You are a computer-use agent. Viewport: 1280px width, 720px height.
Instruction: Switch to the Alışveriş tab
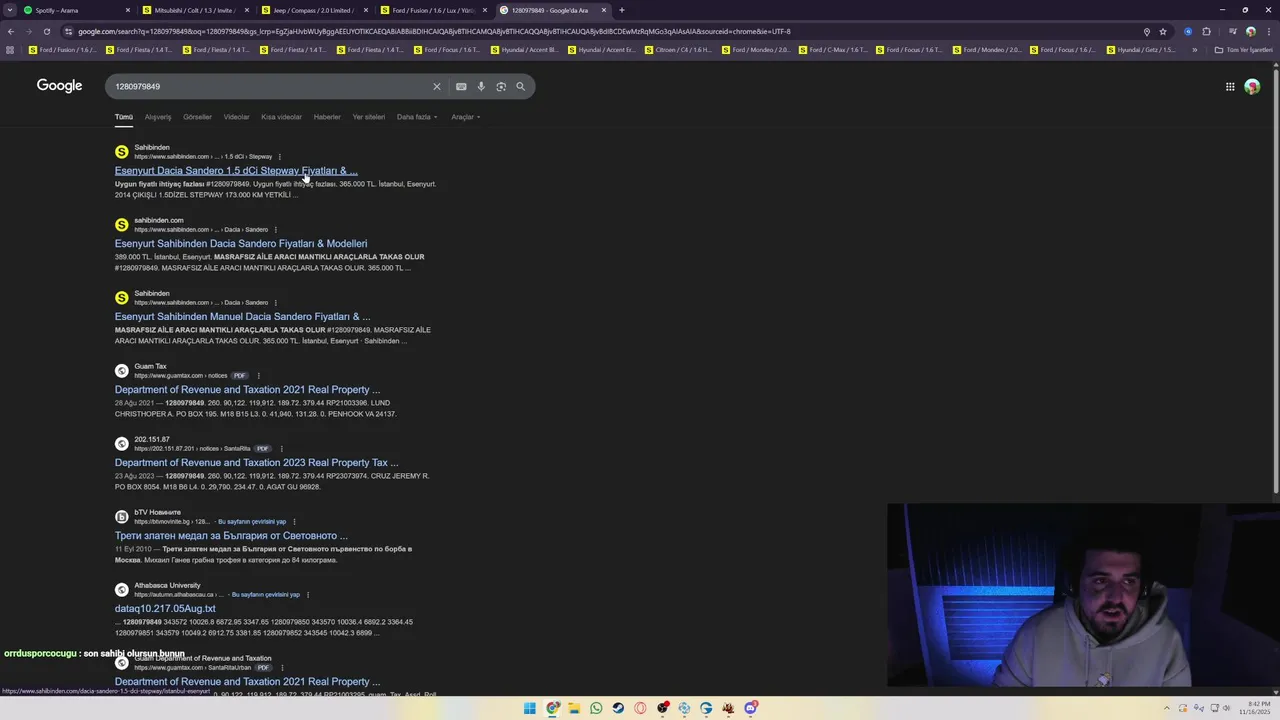tap(158, 117)
